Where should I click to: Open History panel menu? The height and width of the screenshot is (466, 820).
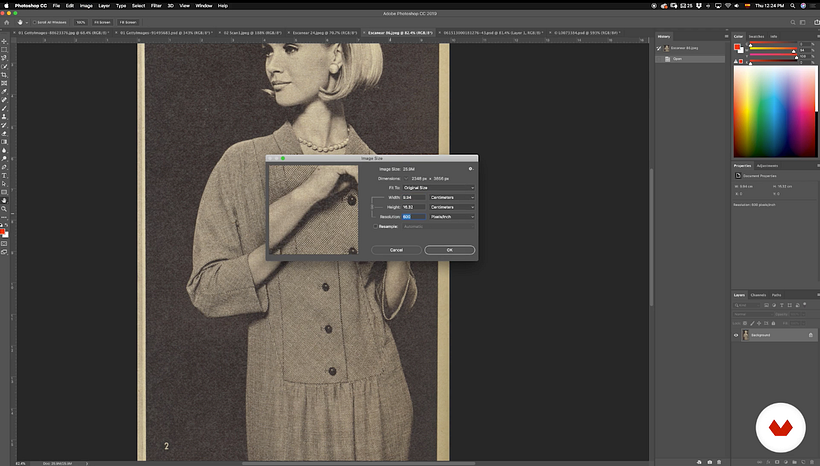pos(726,37)
